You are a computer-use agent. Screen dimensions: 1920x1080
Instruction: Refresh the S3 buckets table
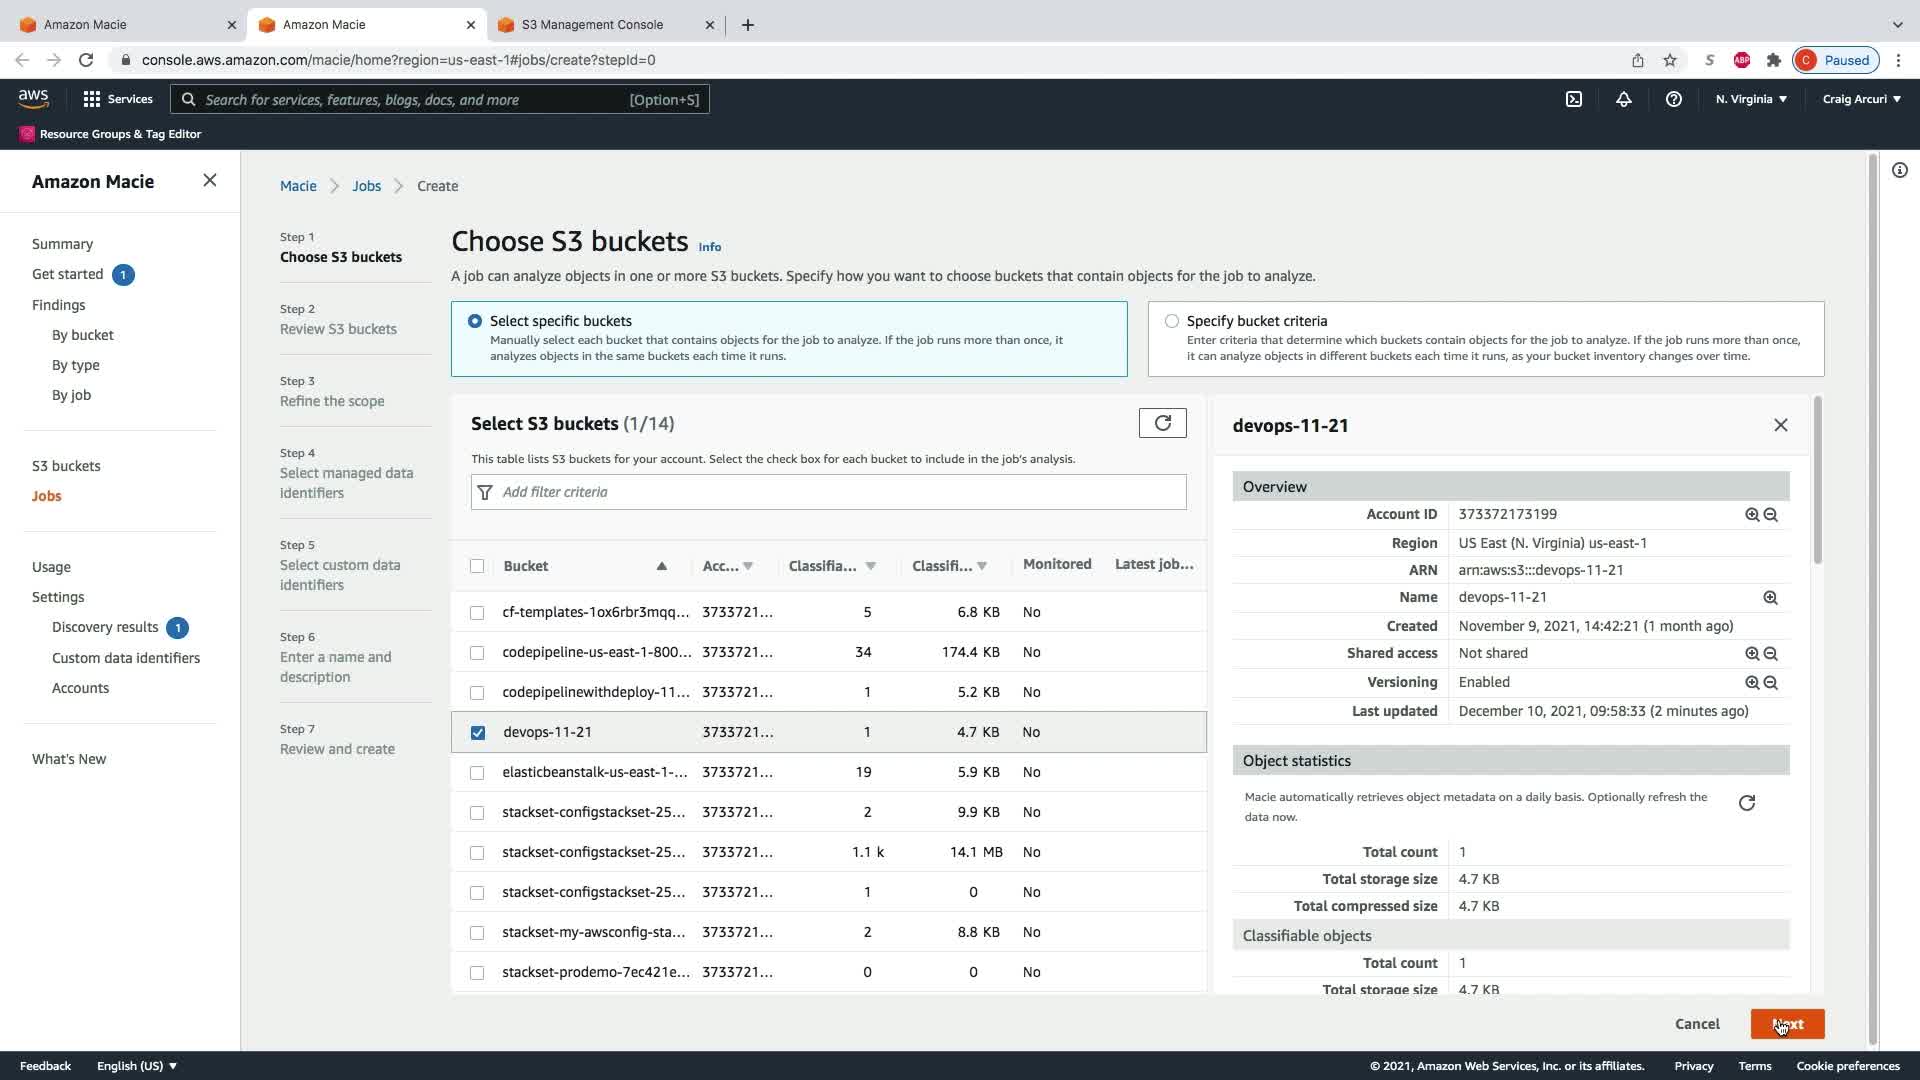pos(1162,423)
